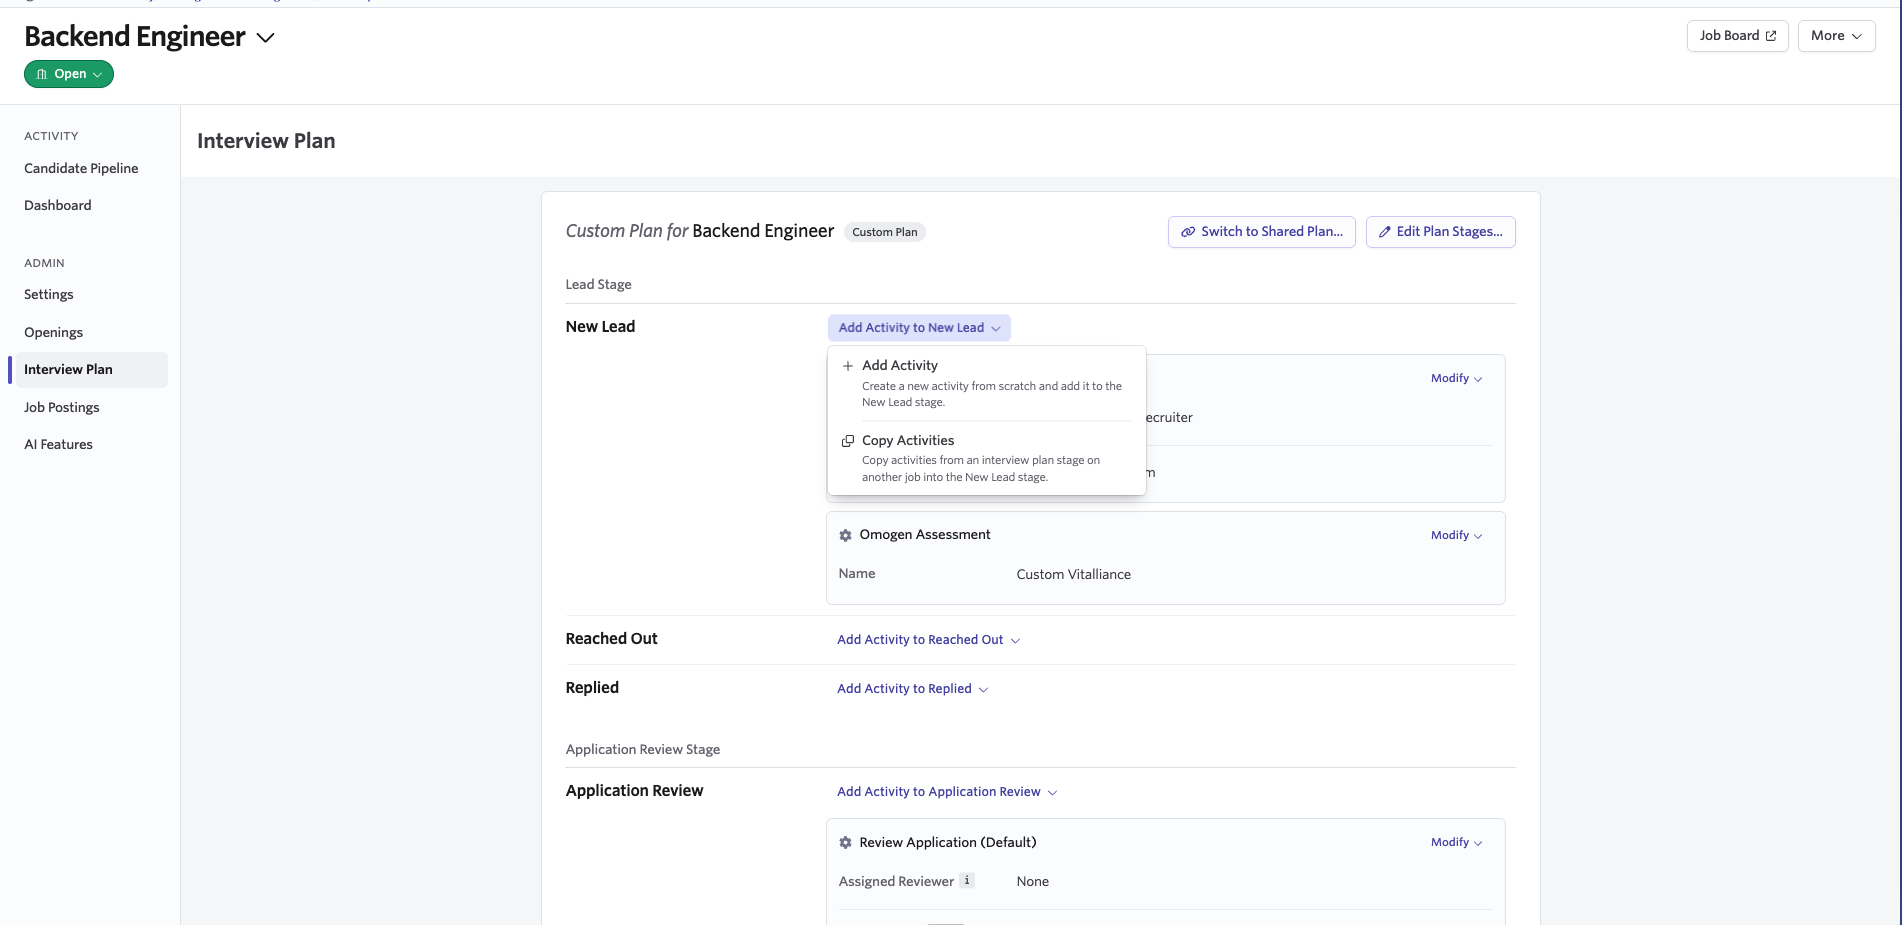Click the Custom Plan badge
The height and width of the screenshot is (925, 1902).
coord(884,231)
